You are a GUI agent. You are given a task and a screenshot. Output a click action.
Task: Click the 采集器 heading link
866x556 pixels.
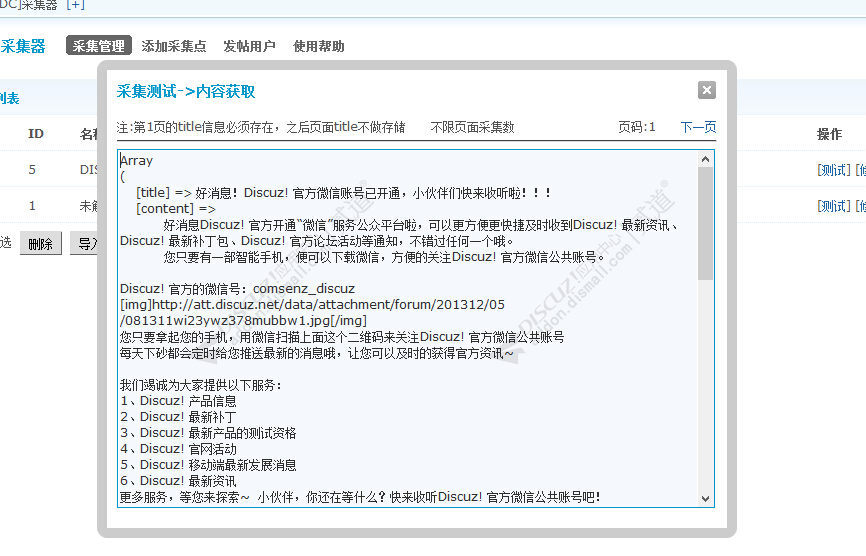23,46
